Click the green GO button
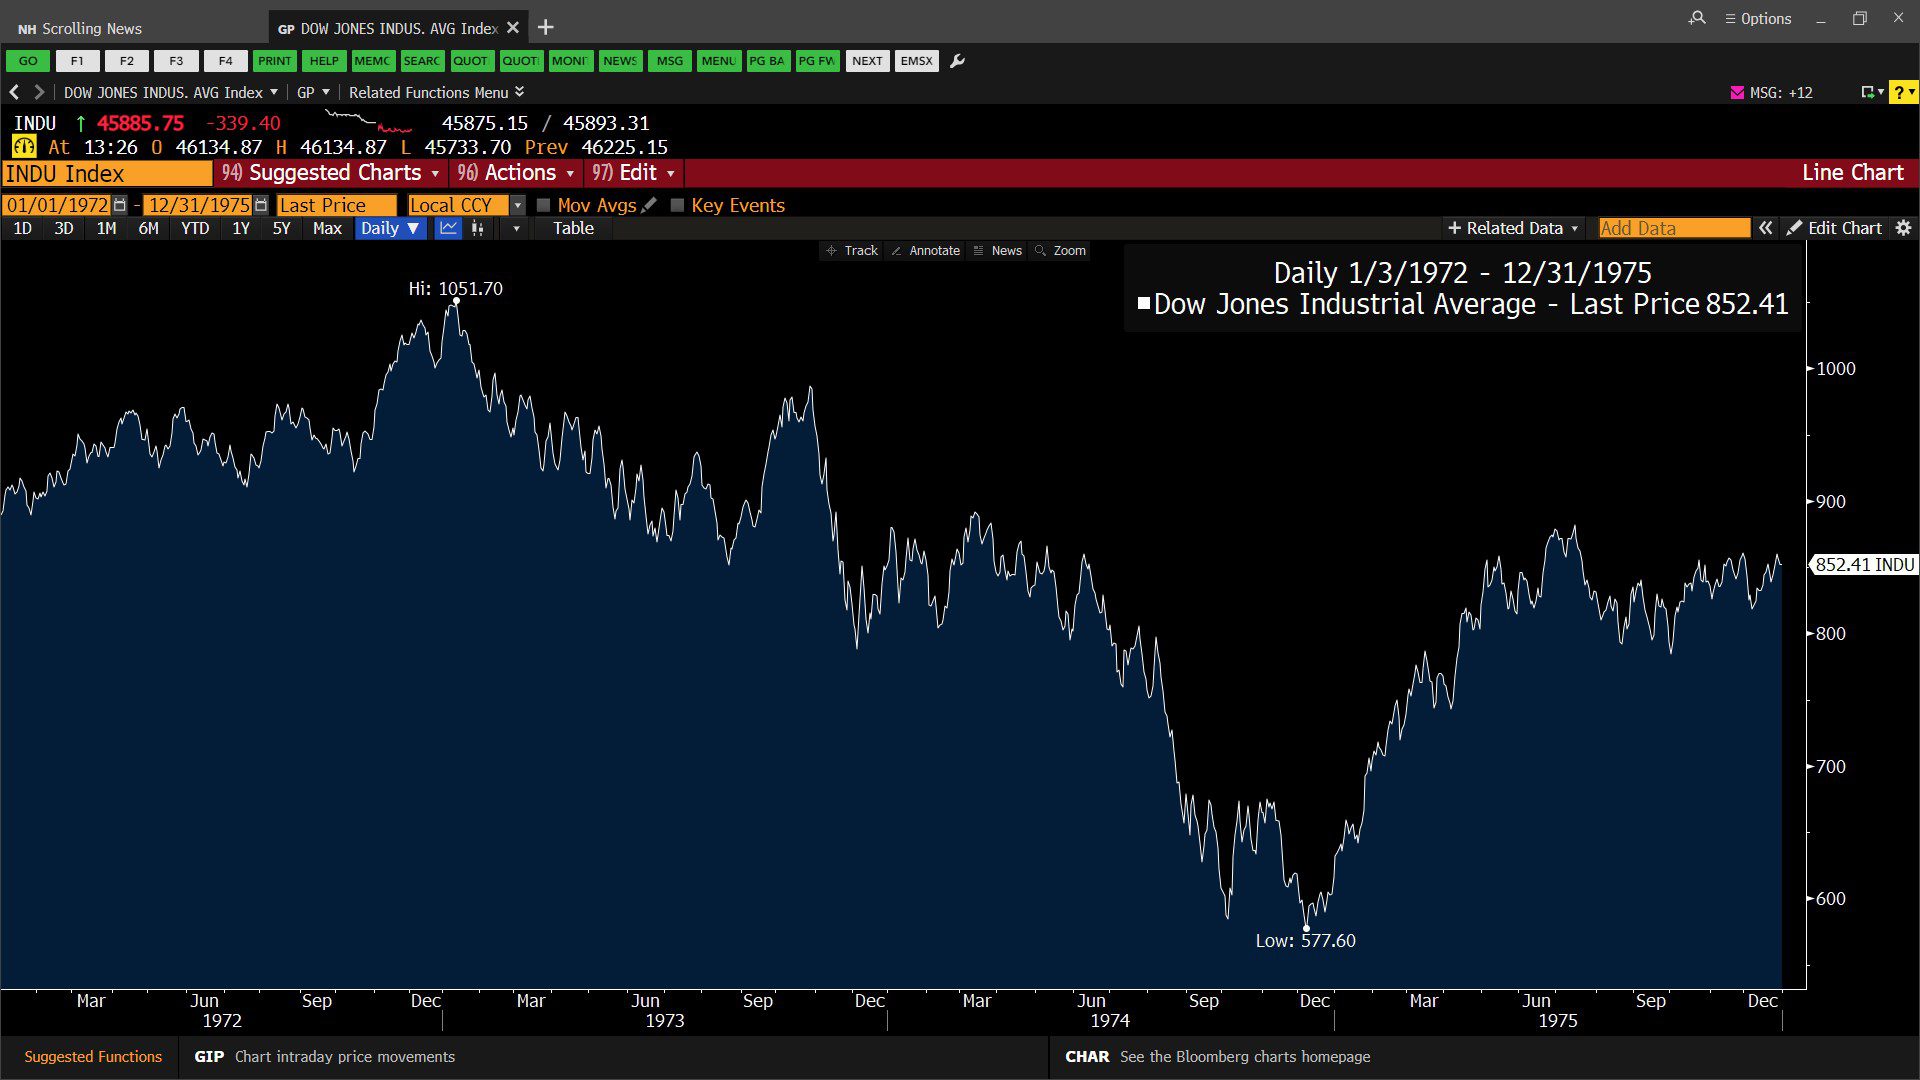1920x1080 pixels. point(28,61)
